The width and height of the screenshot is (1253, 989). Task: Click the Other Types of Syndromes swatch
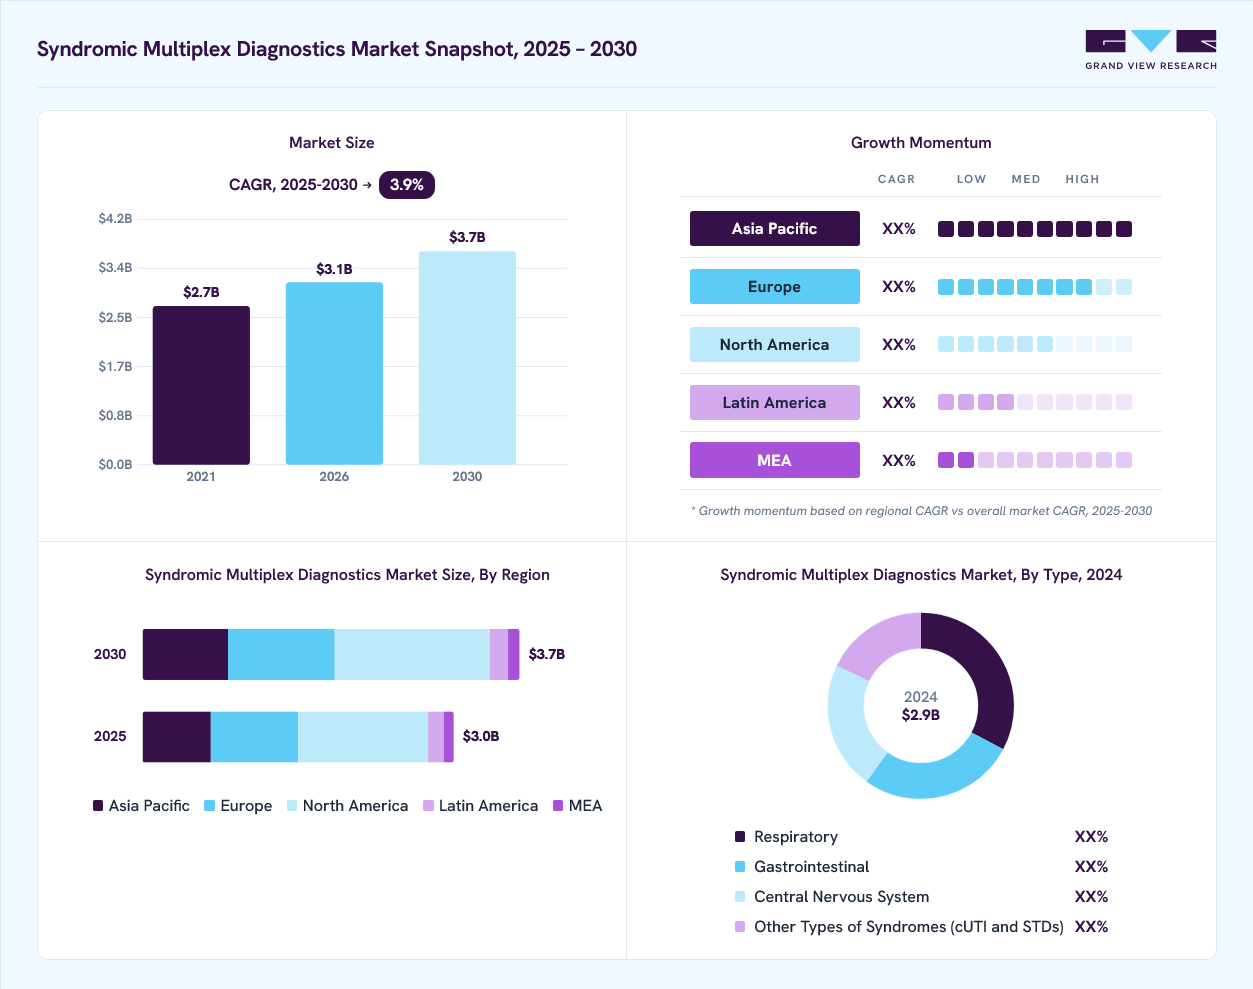(x=740, y=927)
